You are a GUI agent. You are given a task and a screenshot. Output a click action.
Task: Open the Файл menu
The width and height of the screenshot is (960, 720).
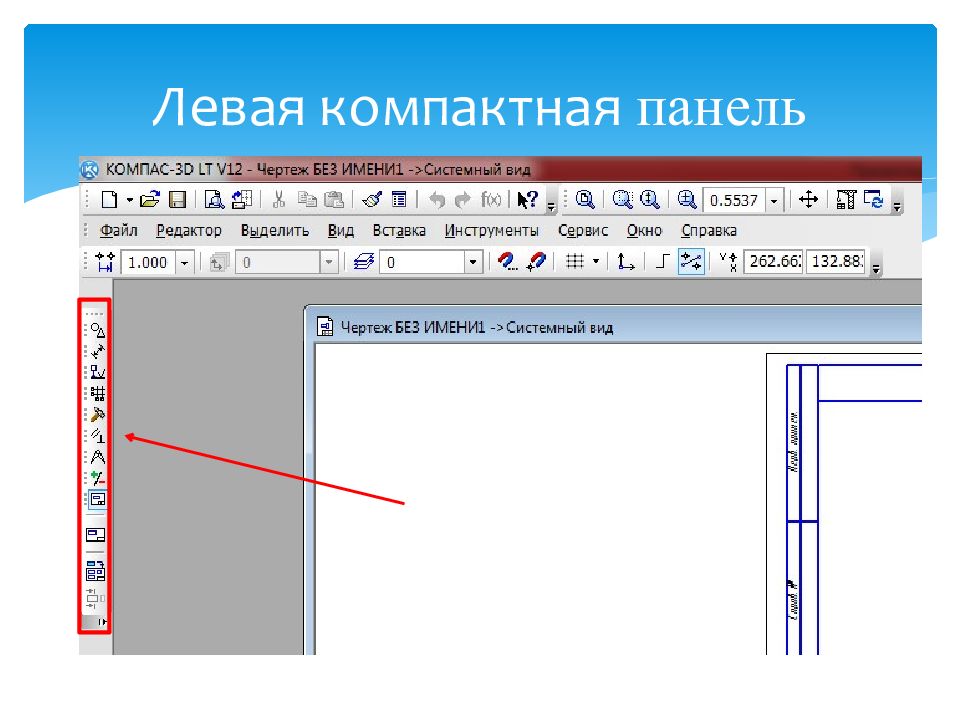[x=119, y=231]
